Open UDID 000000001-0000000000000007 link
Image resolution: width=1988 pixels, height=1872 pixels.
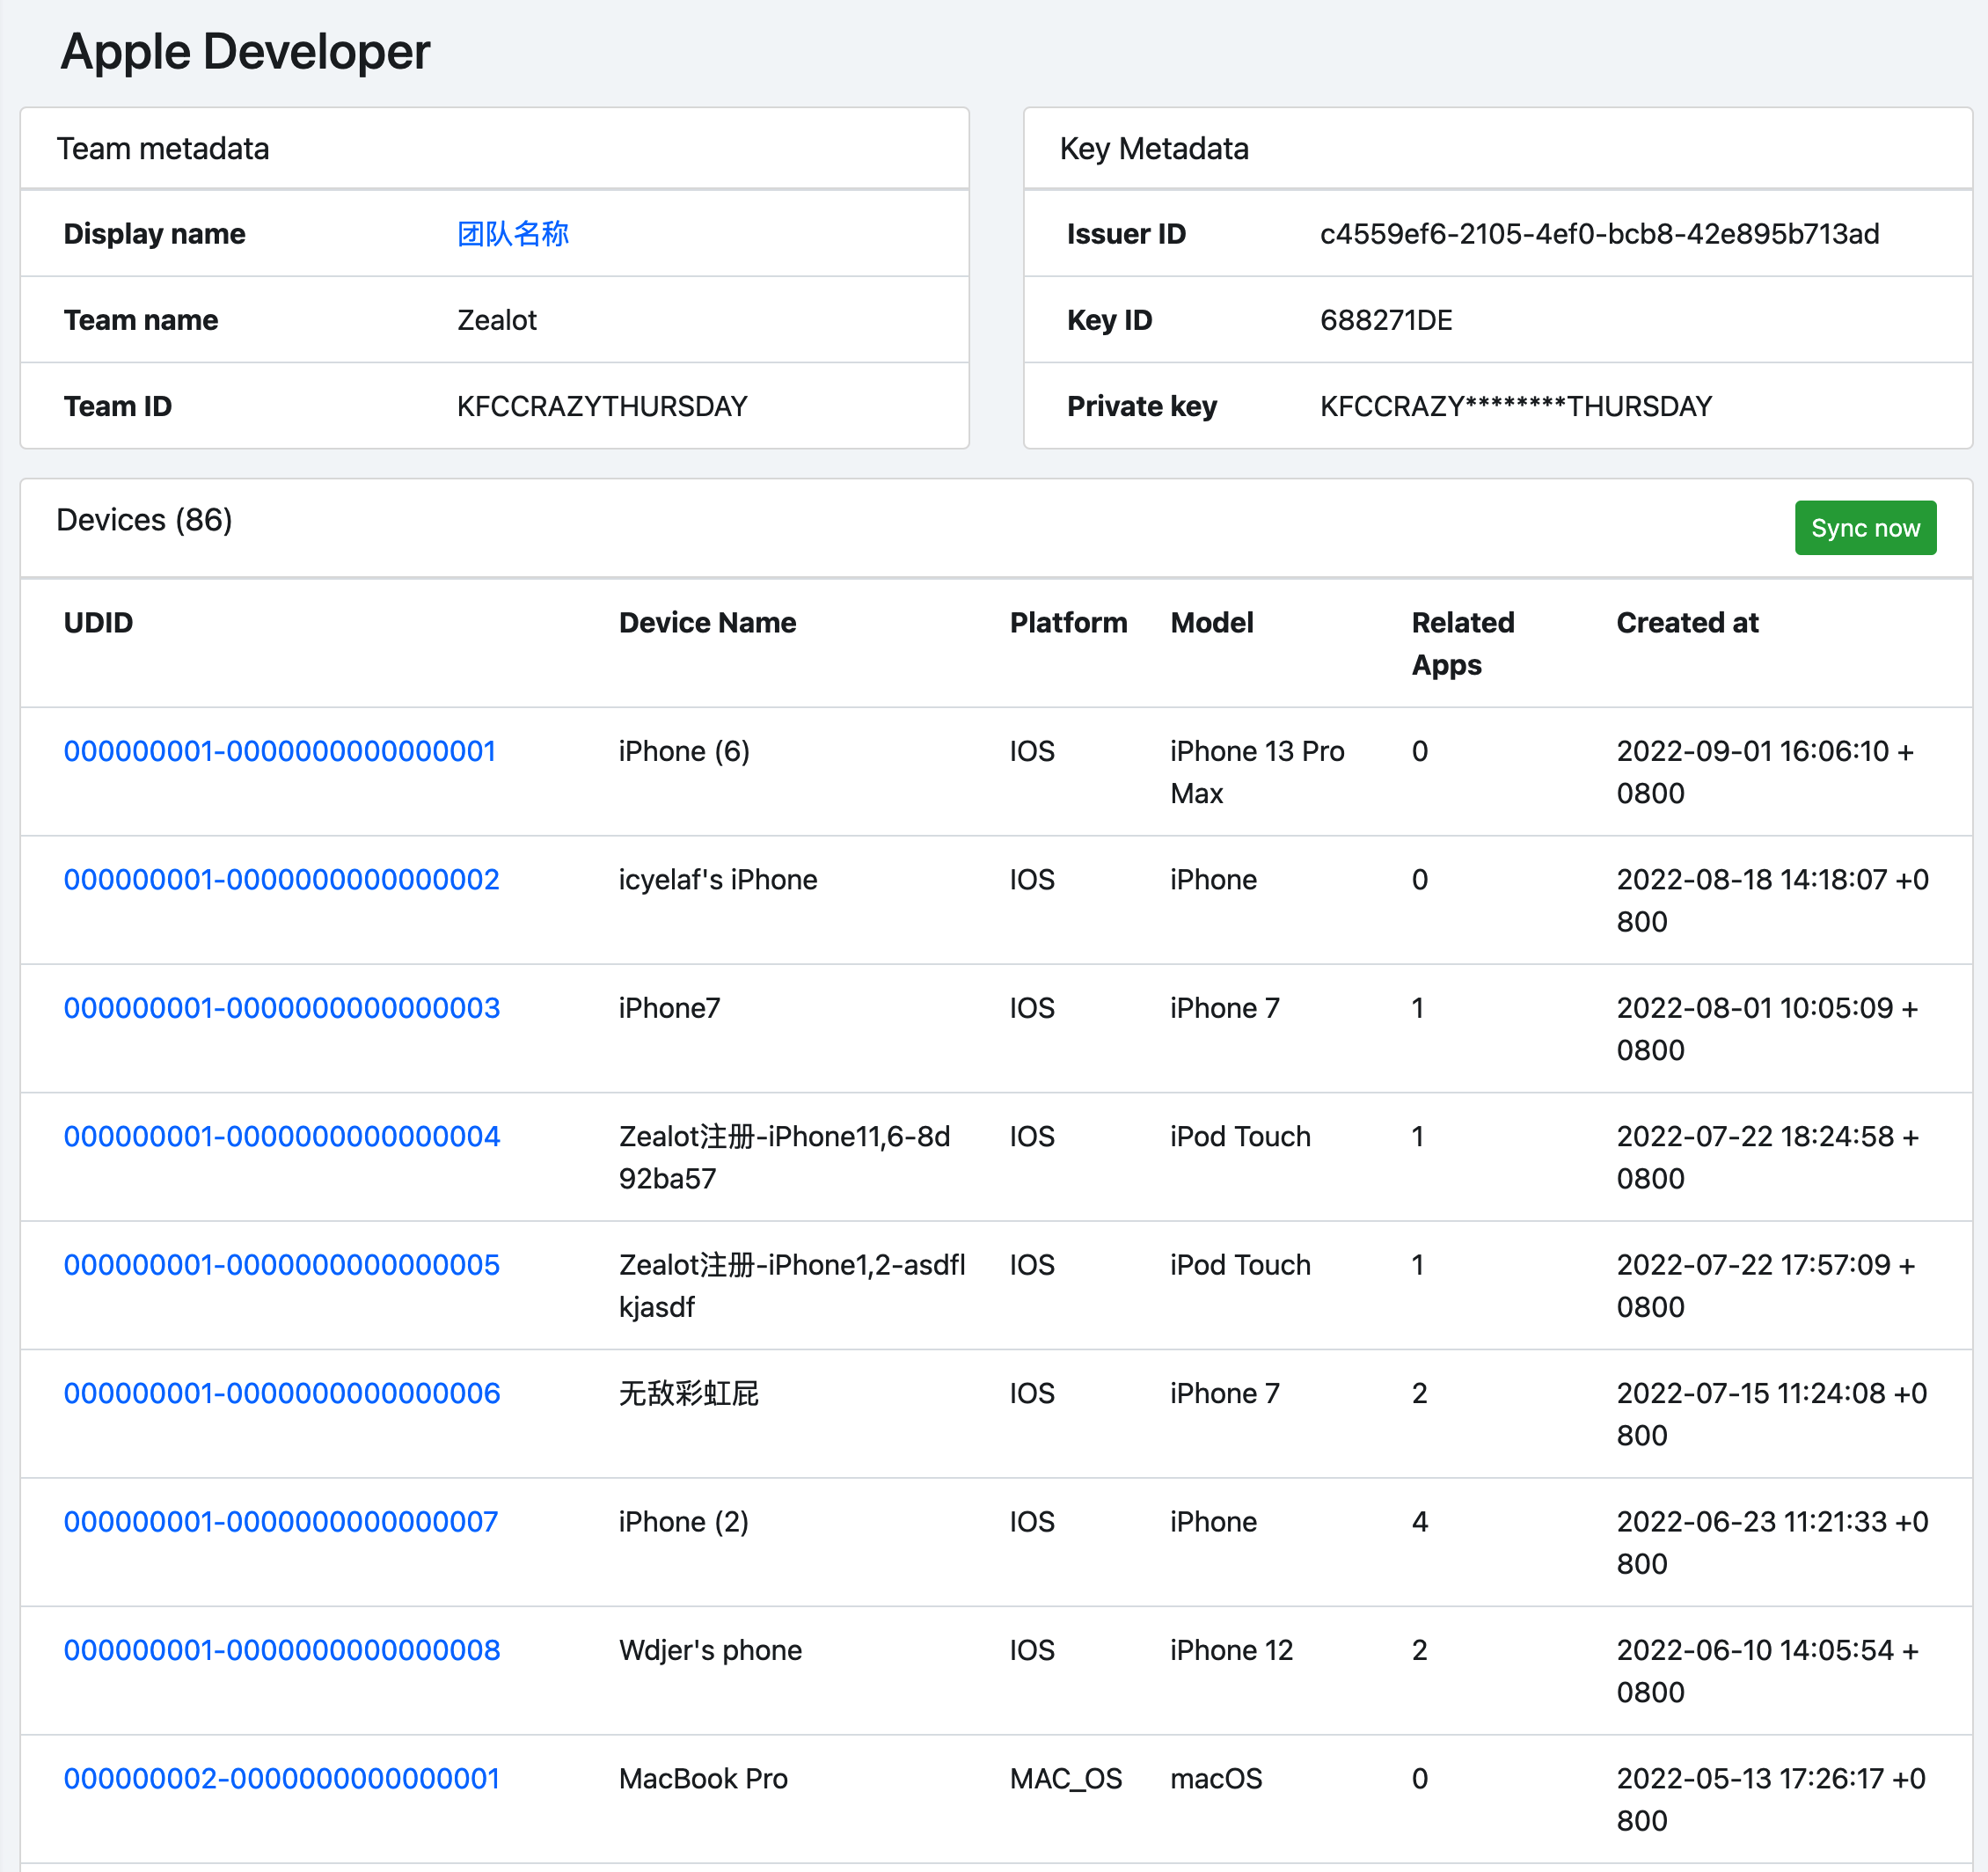281,1522
